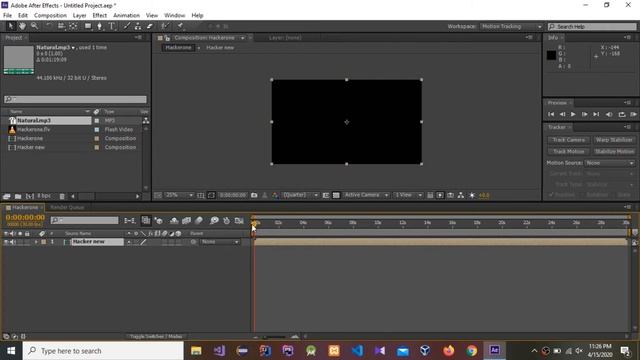Open the magnification ratio 25% dropdown
This screenshot has height=360, width=640.
(x=179, y=196)
